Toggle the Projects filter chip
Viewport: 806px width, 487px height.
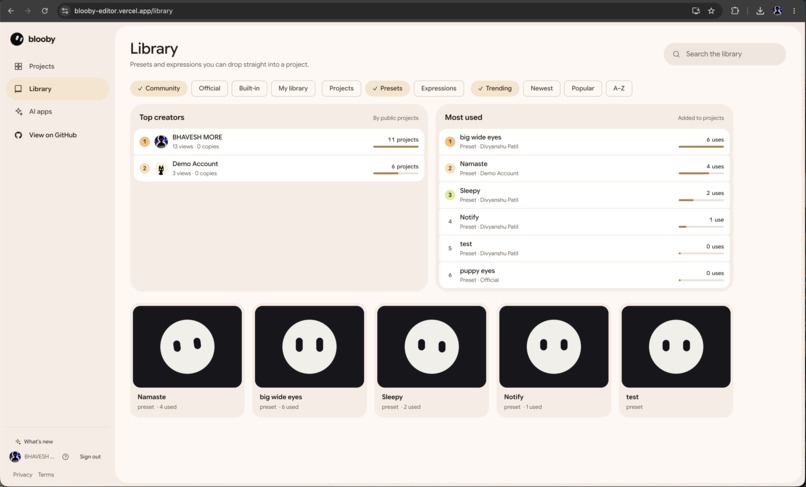tap(341, 88)
